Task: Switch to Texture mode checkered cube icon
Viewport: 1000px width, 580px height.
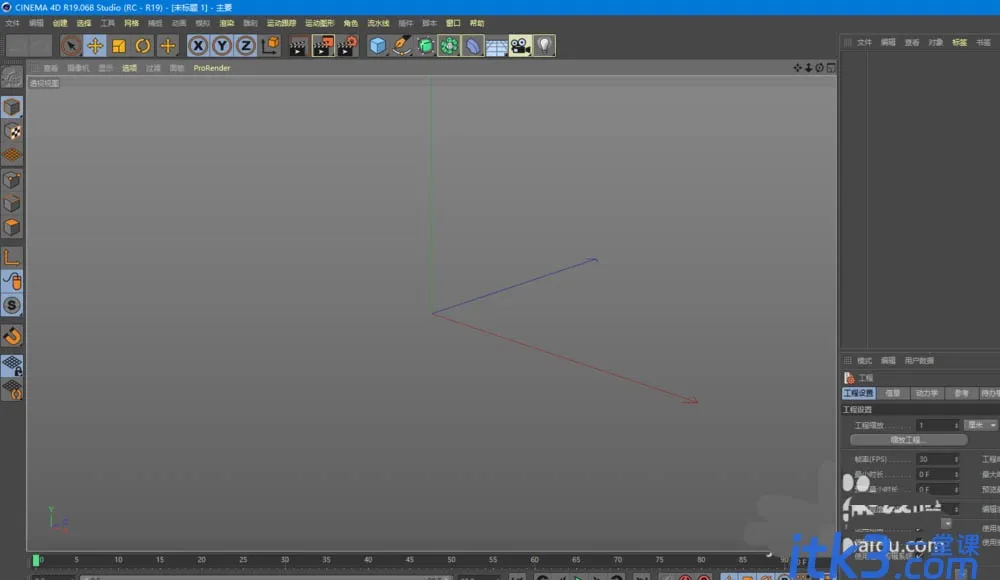Action: click(11, 131)
